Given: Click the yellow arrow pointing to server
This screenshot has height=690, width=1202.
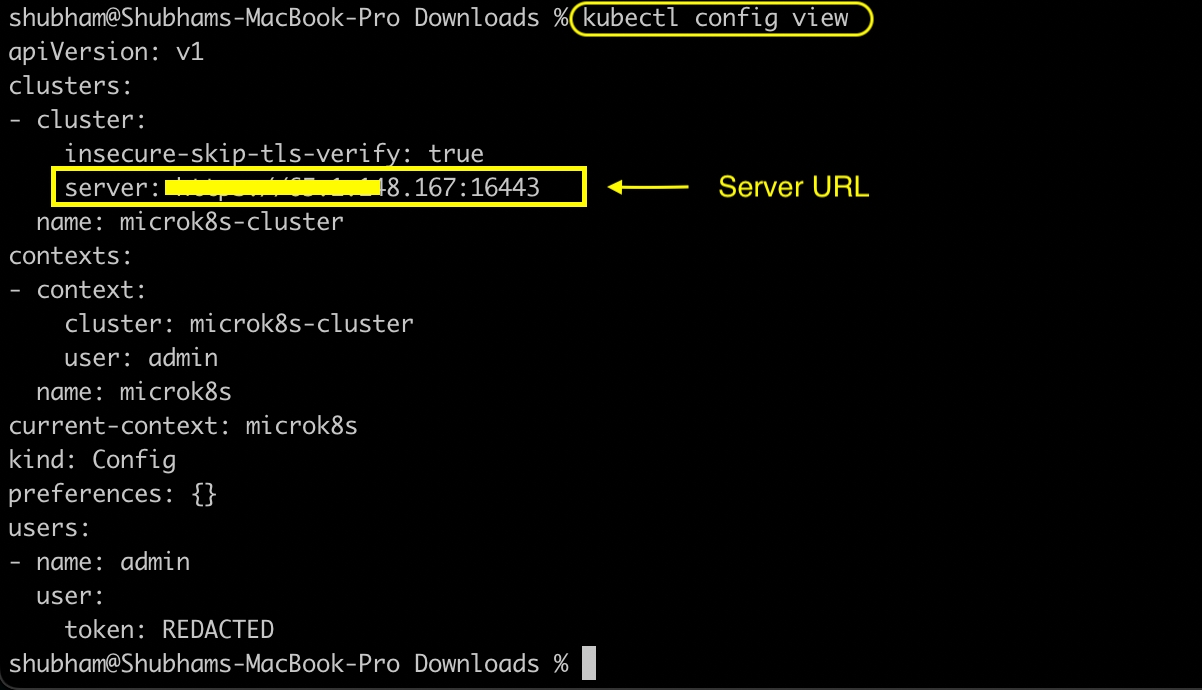Looking at the screenshot, I should click(x=648, y=187).
